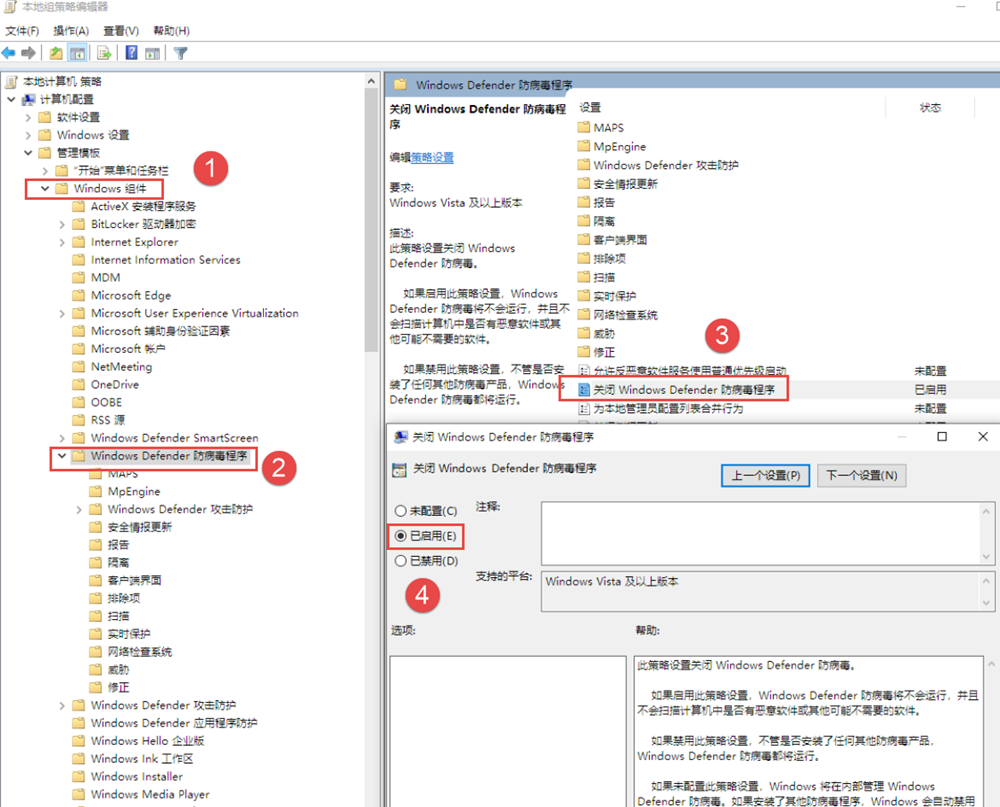Select the OneDrive folder in the tree
The width and height of the screenshot is (1000, 807).
[x=114, y=384]
